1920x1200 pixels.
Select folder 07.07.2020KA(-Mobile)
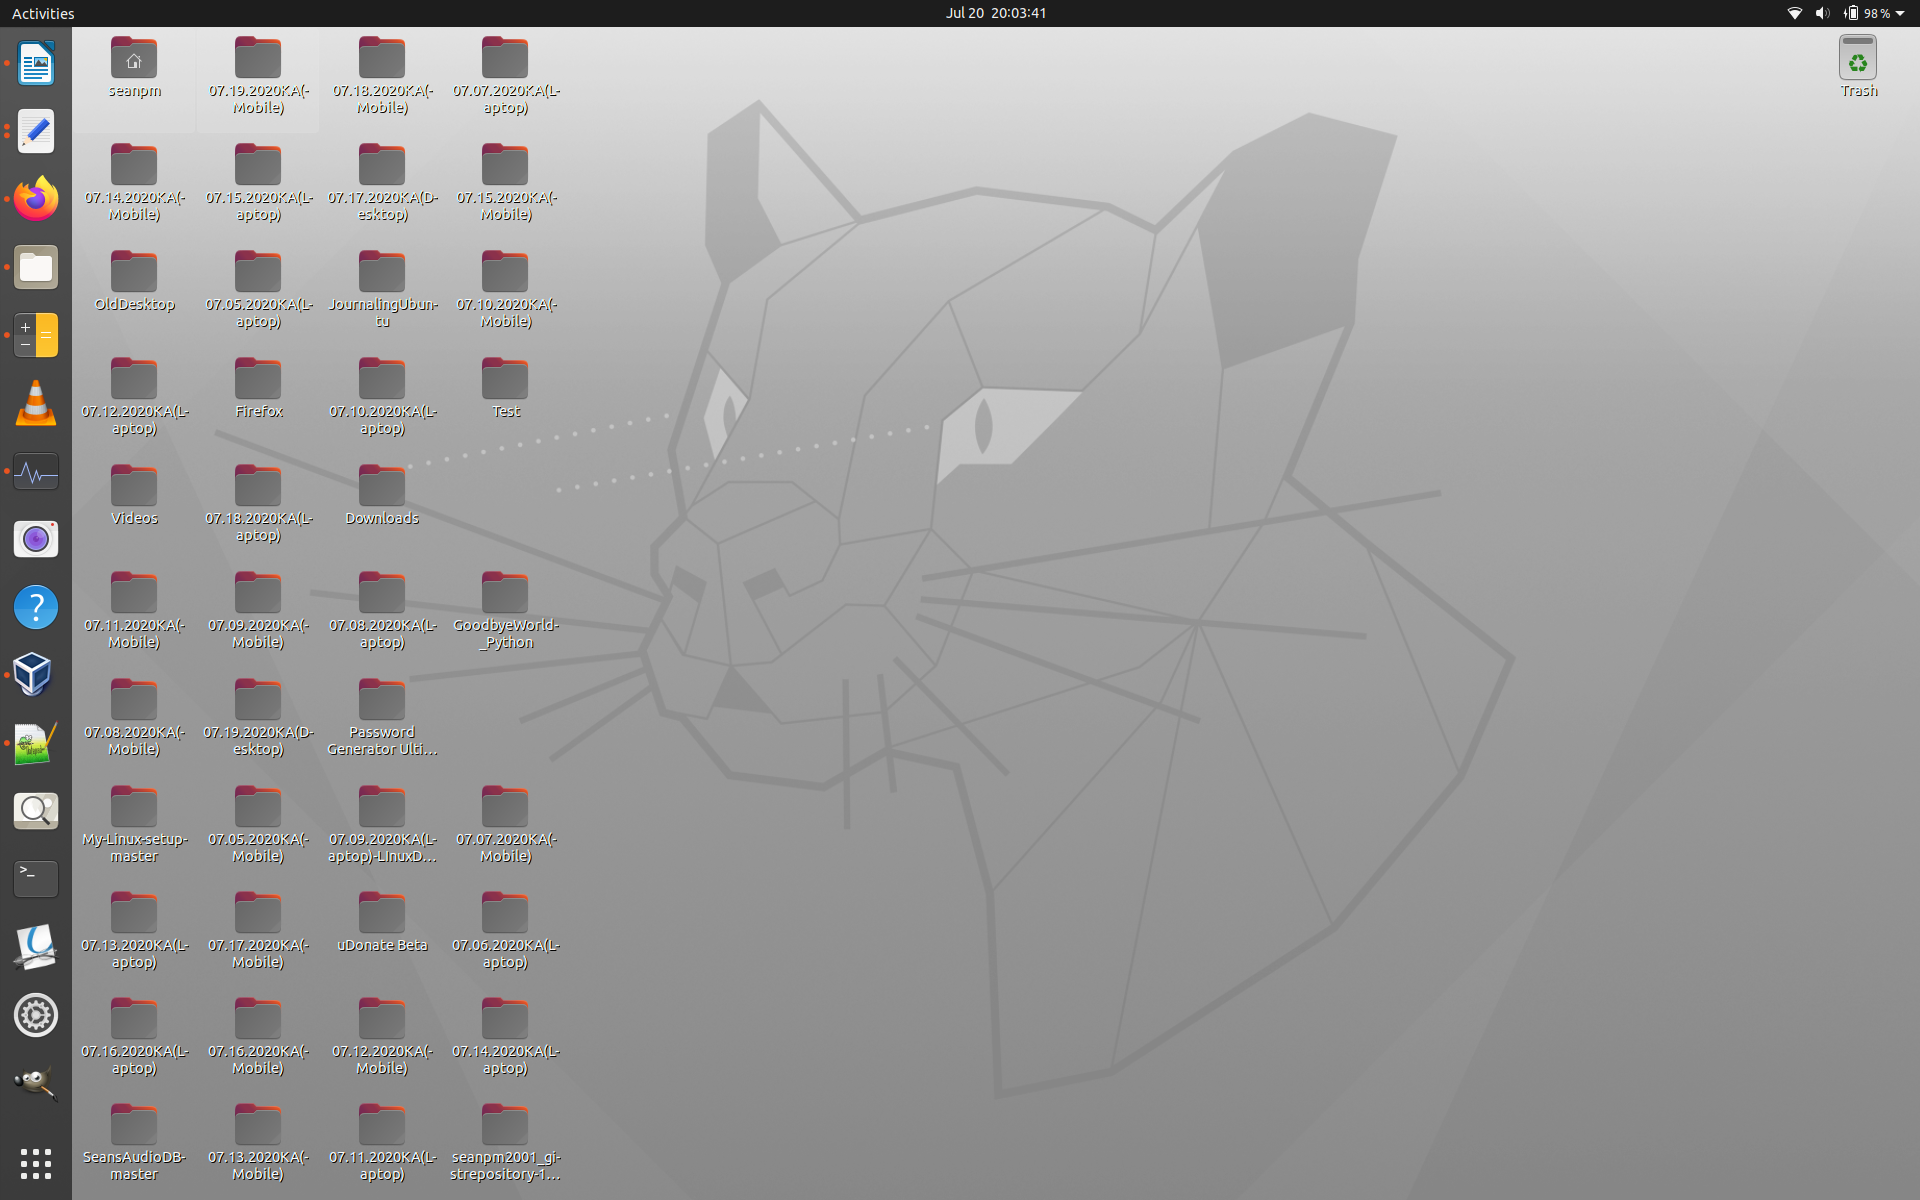coord(505,824)
